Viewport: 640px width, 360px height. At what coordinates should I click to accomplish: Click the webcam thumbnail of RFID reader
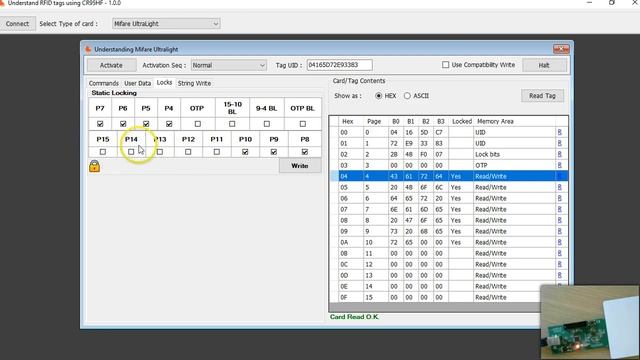pos(590,322)
